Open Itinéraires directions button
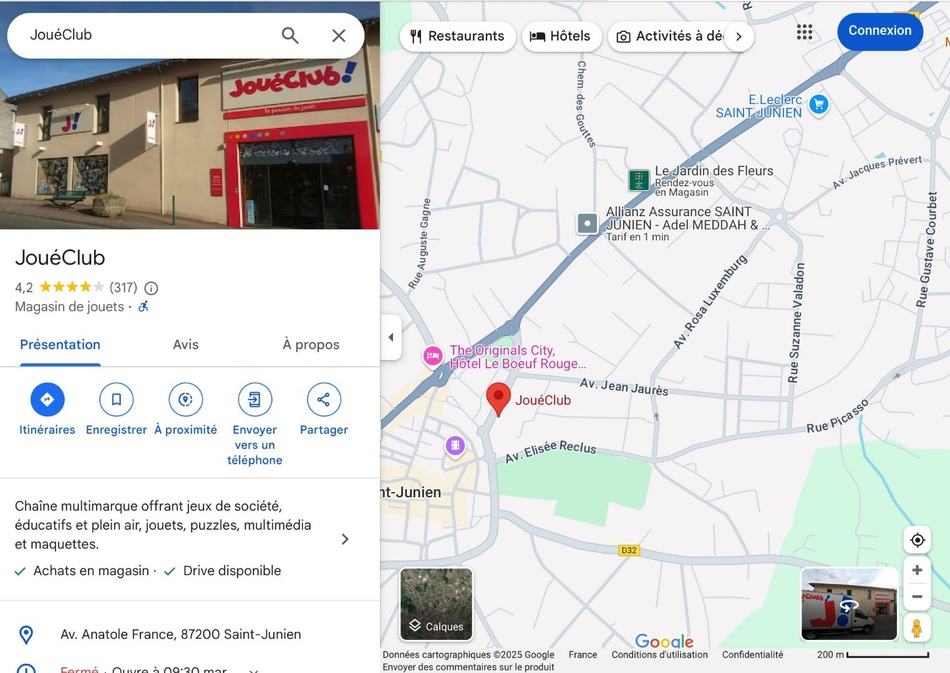This screenshot has width=950, height=673. click(x=47, y=400)
